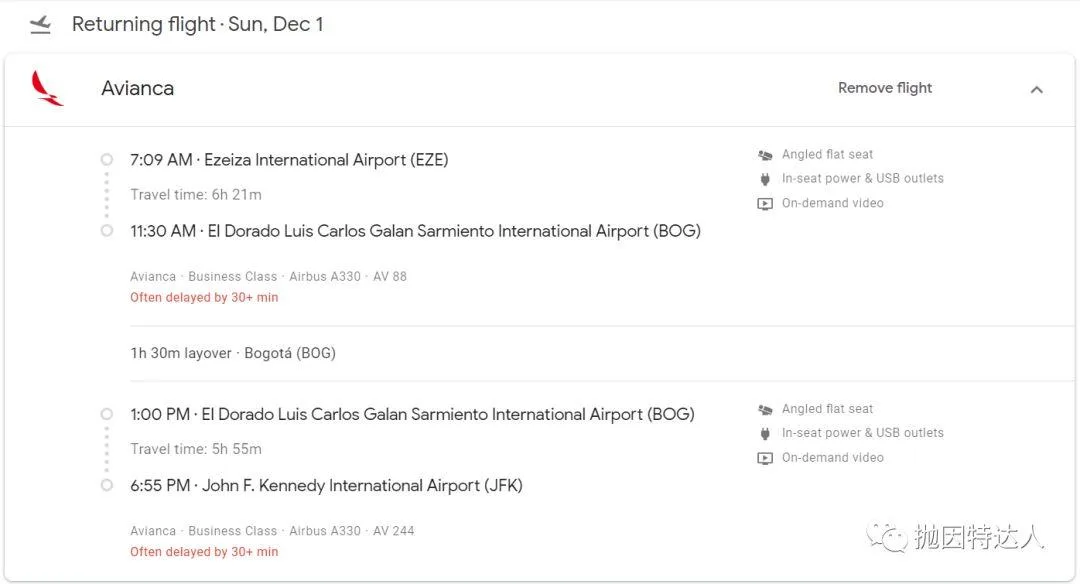
Task: Select the 7:09 AM Ezeiza departure circle
Action: (x=107, y=160)
